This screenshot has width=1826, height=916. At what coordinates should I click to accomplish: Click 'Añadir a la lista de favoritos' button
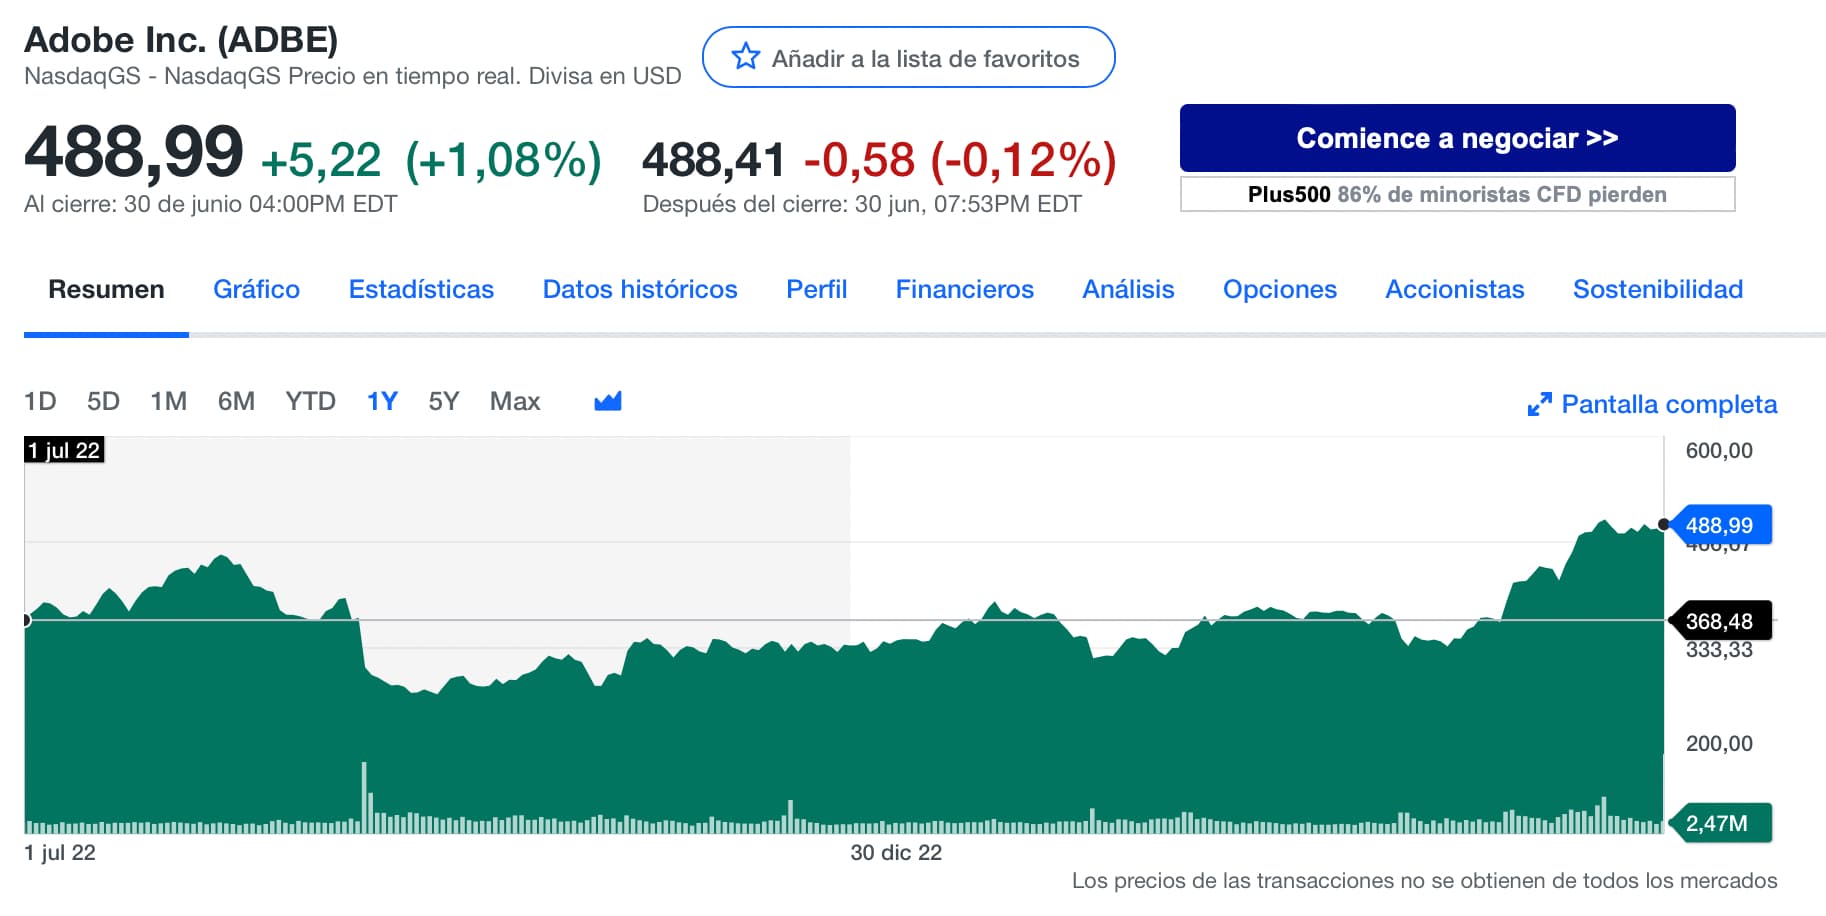point(908,57)
